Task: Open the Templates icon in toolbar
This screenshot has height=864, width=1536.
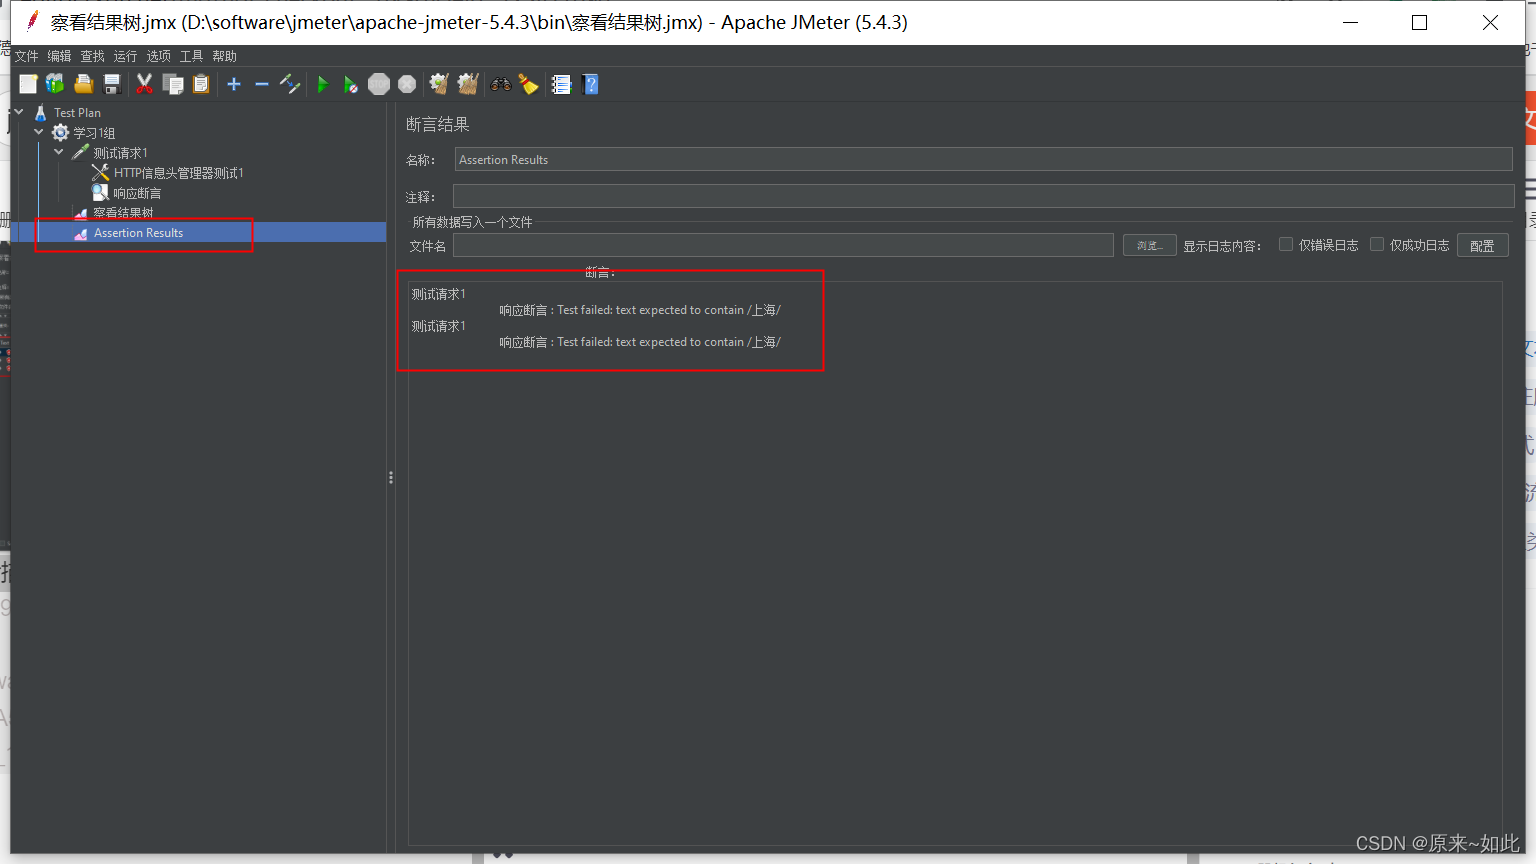Action: pos(55,84)
